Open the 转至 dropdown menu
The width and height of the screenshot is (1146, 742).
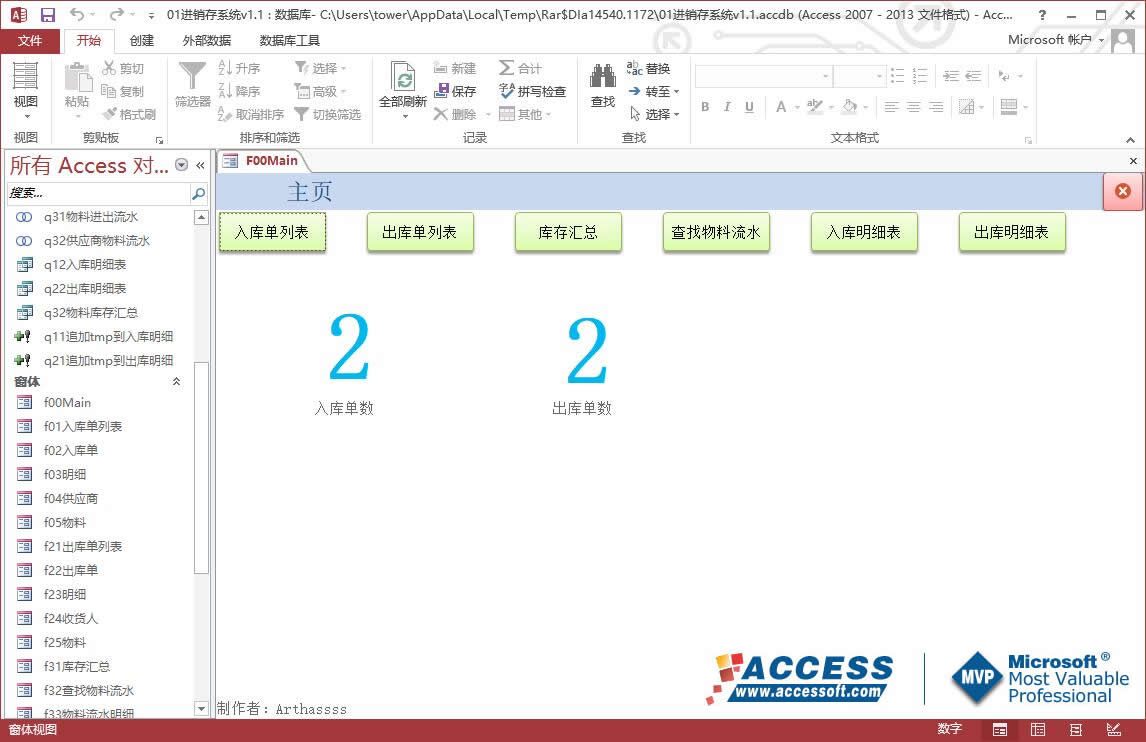point(652,90)
